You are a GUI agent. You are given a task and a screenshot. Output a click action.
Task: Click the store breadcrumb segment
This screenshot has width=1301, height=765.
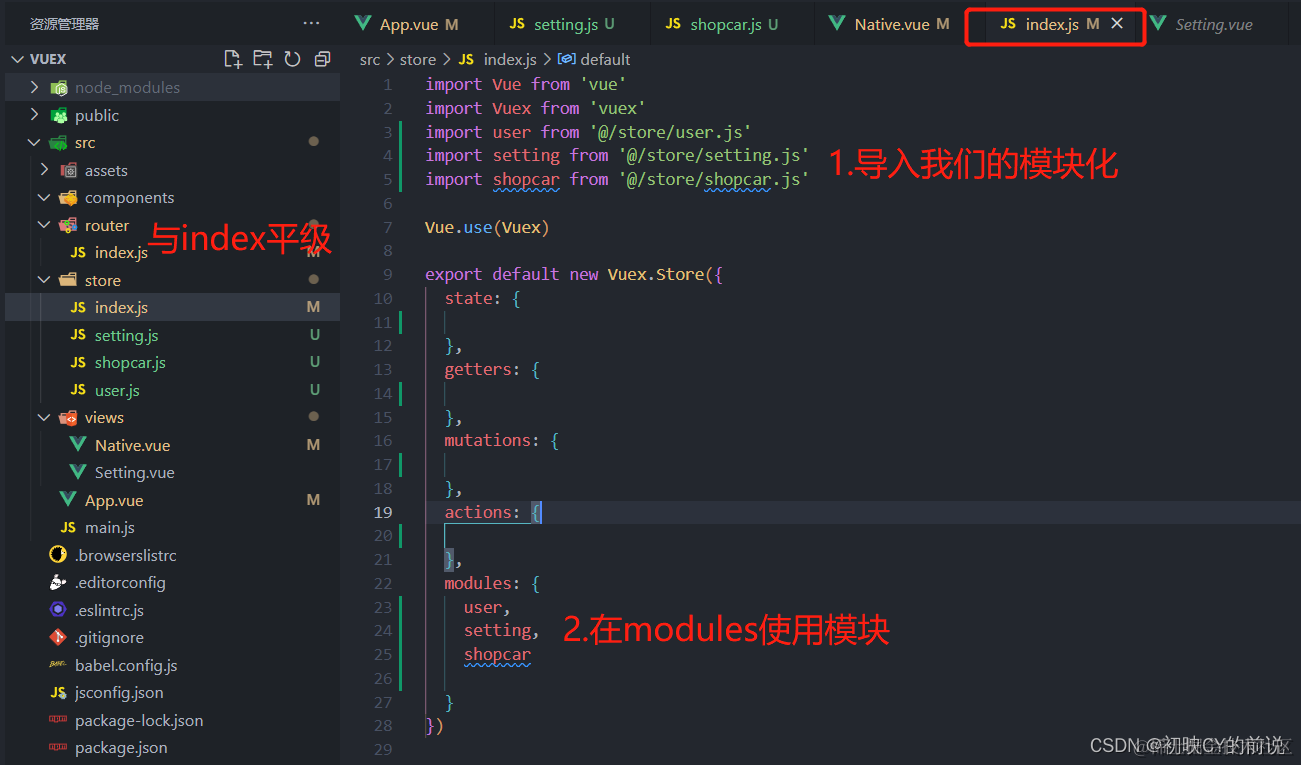tap(418, 60)
